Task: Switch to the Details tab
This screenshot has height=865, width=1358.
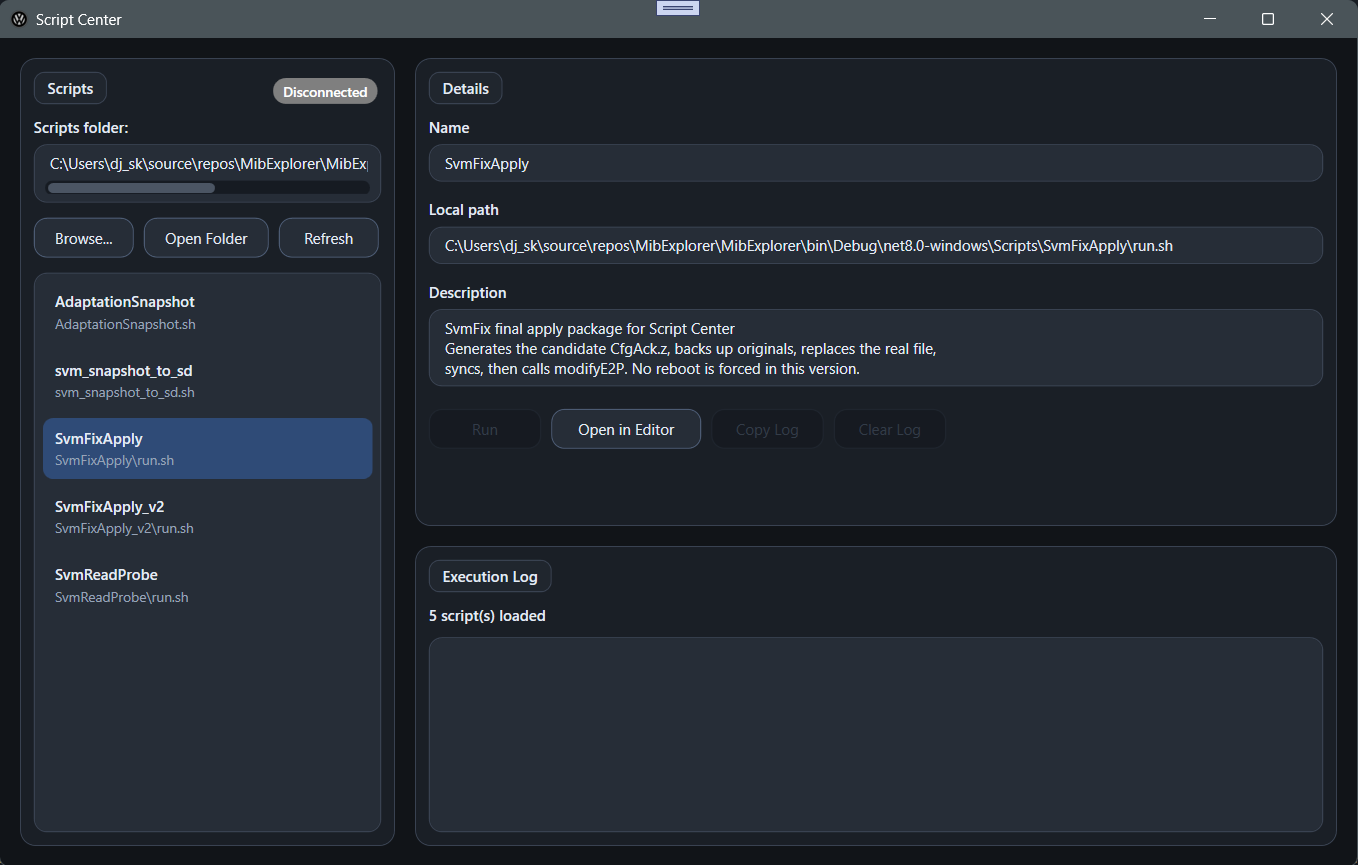Action: [x=465, y=88]
